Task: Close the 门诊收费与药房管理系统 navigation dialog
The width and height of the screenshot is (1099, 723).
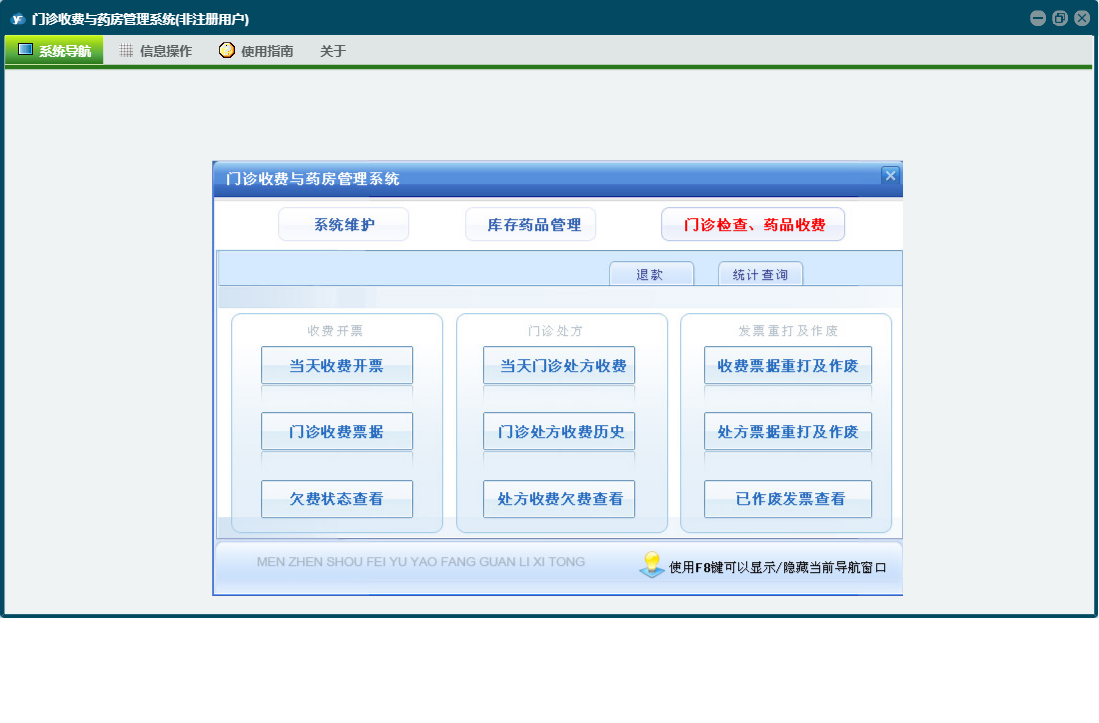Action: point(890,175)
